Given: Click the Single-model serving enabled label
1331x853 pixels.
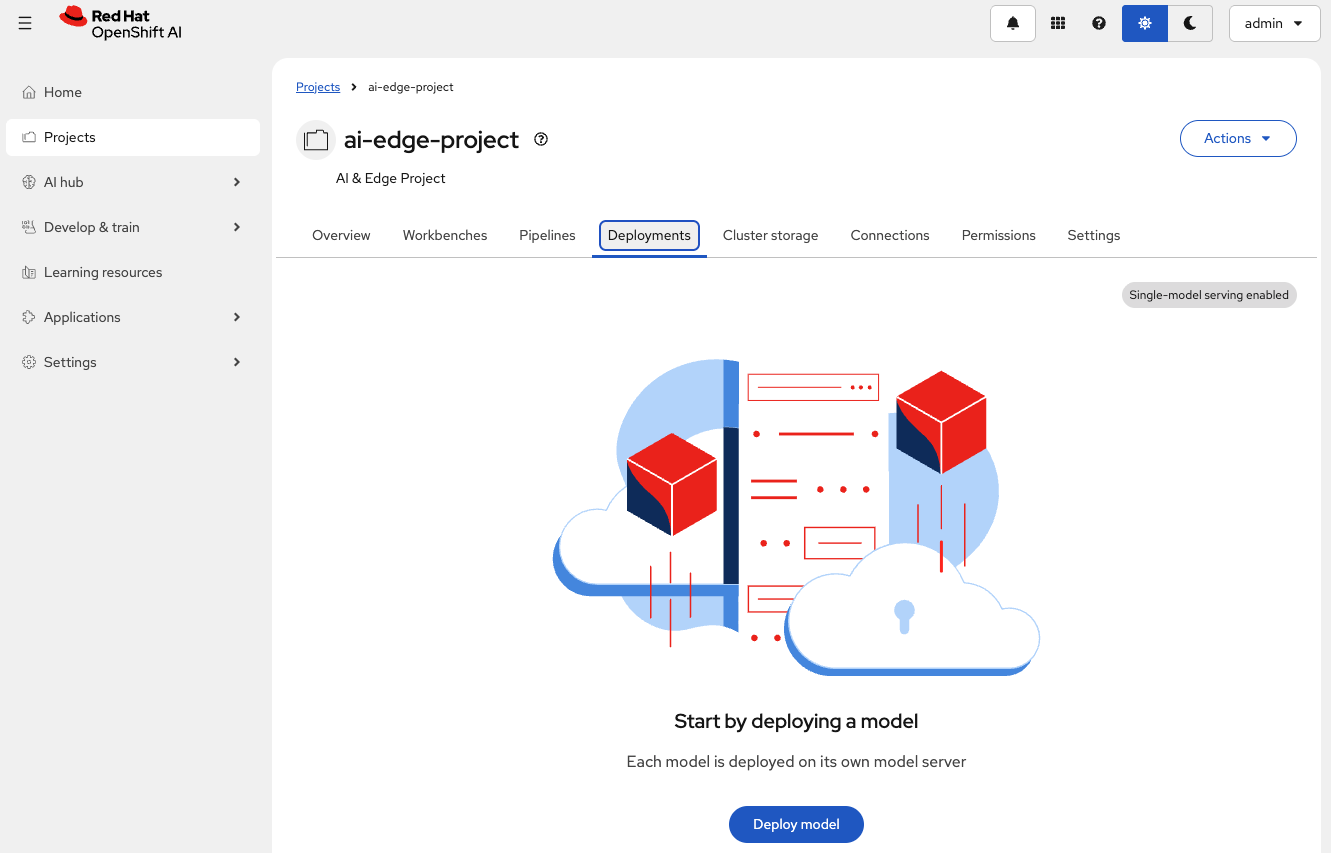Looking at the screenshot, I should [x=1208, y=295].
